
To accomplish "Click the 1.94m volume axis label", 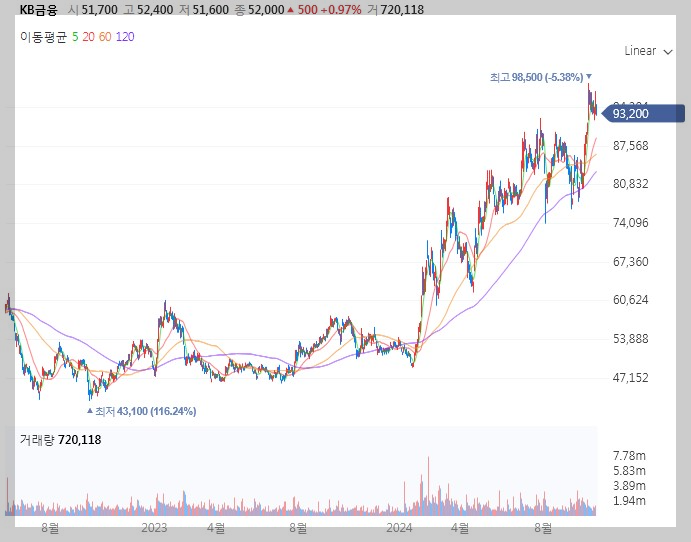I will pyautogui.click(x=629, y=501).
